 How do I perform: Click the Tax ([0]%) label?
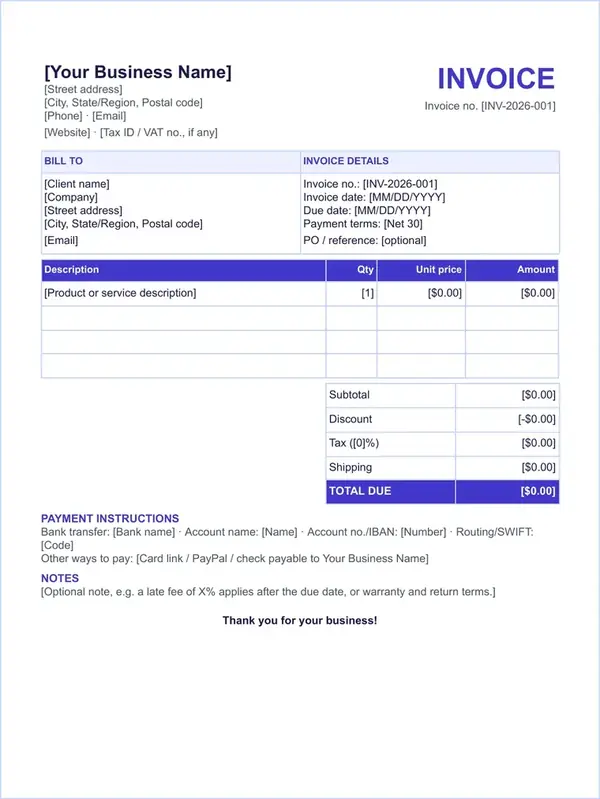point(354,443)
